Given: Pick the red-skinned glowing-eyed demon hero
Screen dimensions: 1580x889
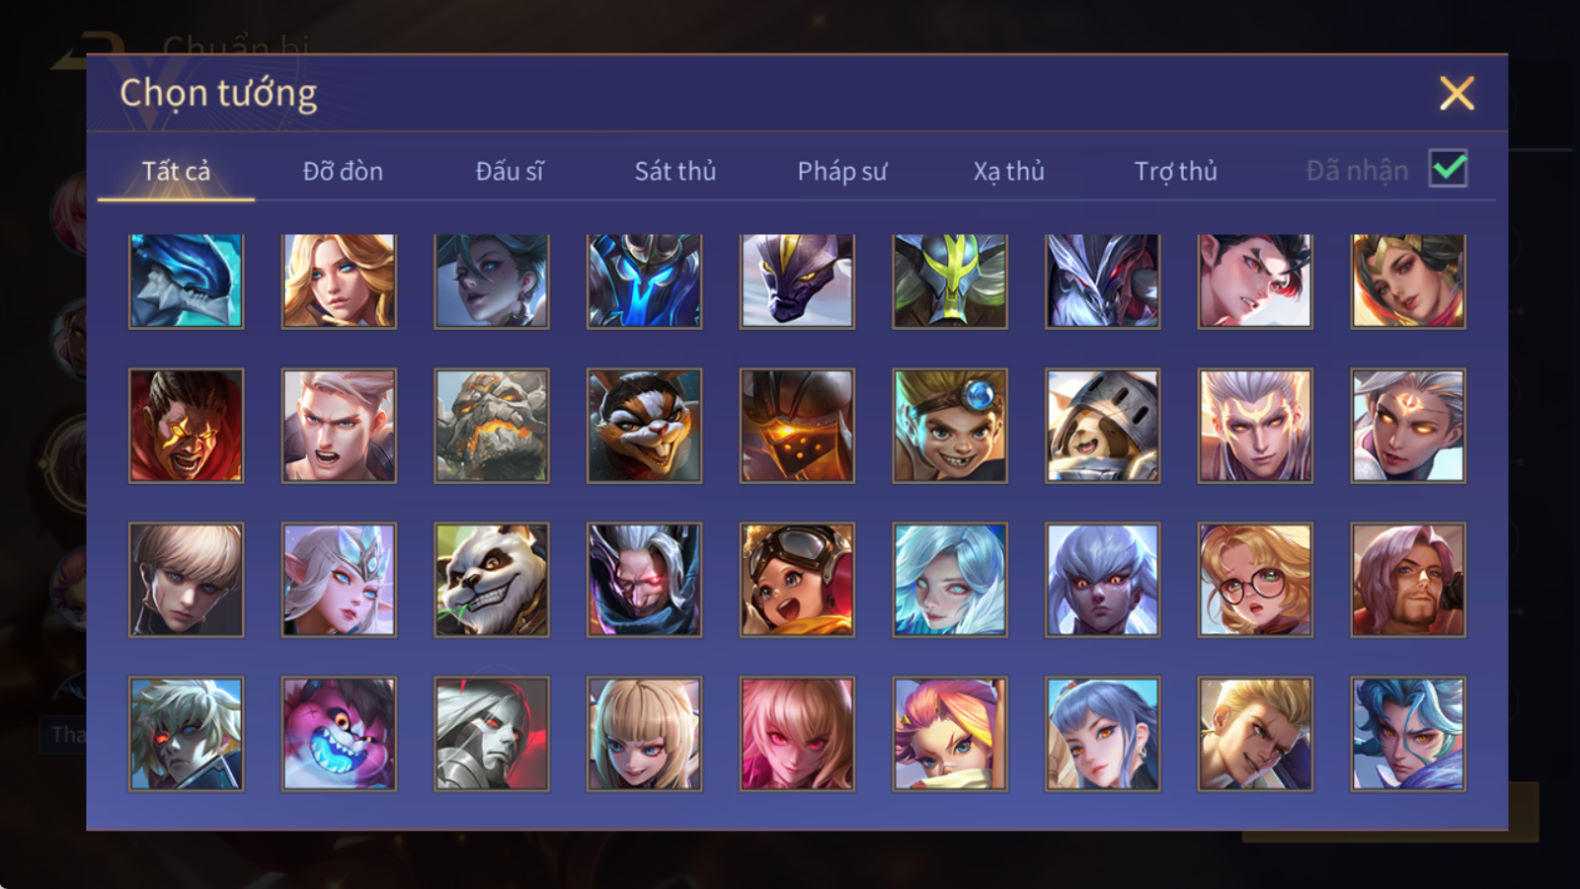Looking at the screenshot, I should [186, 426].
